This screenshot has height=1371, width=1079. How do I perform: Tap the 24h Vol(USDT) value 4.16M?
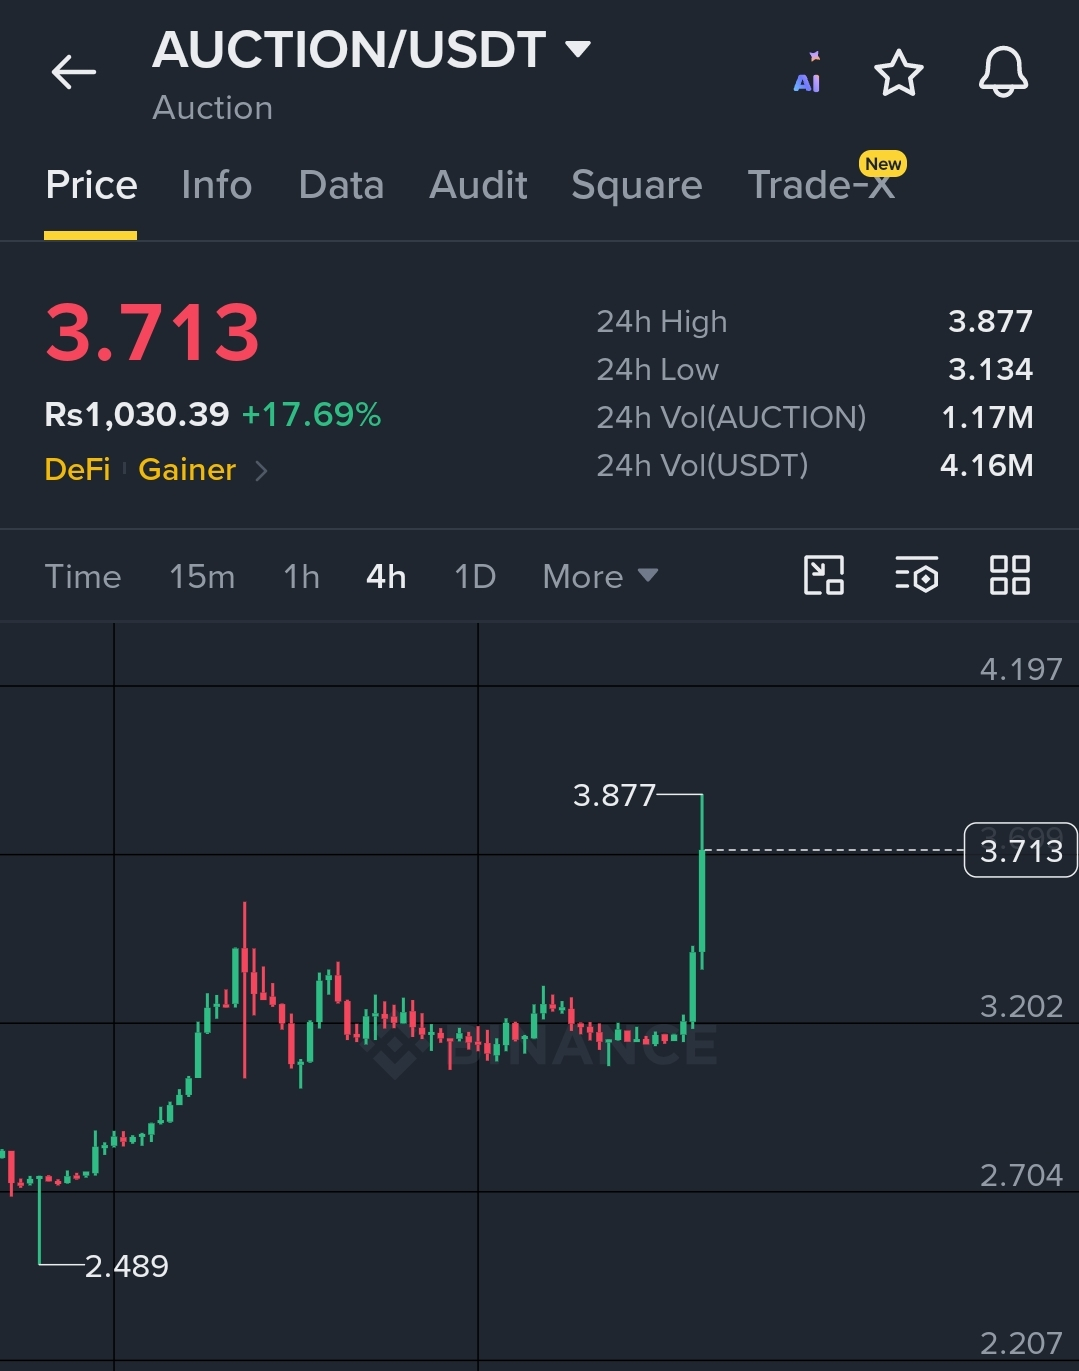(986, 465)
